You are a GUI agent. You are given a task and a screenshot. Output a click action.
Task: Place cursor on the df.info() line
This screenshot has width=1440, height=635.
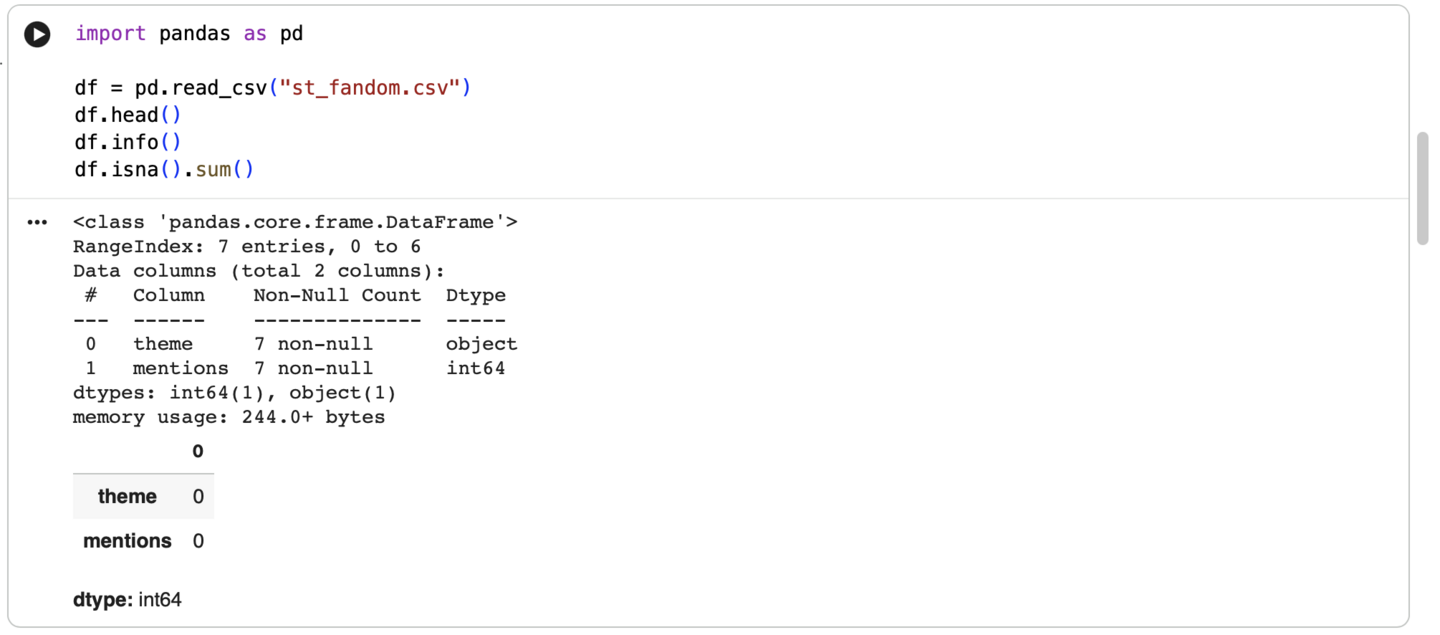128,142
